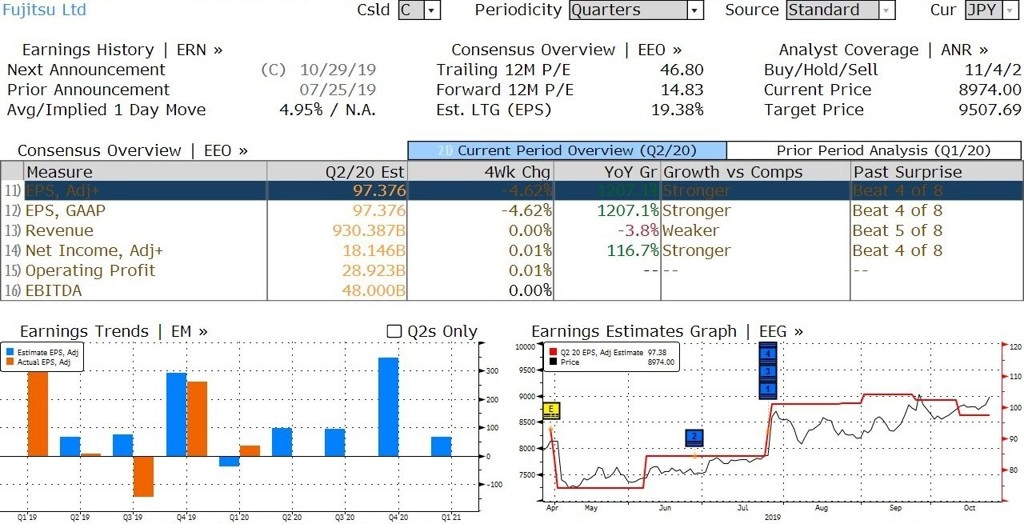The width and height of the screenshot is (1024, 524).
Task: Select the EPS, Adj+ row
Action: (512, 191)
